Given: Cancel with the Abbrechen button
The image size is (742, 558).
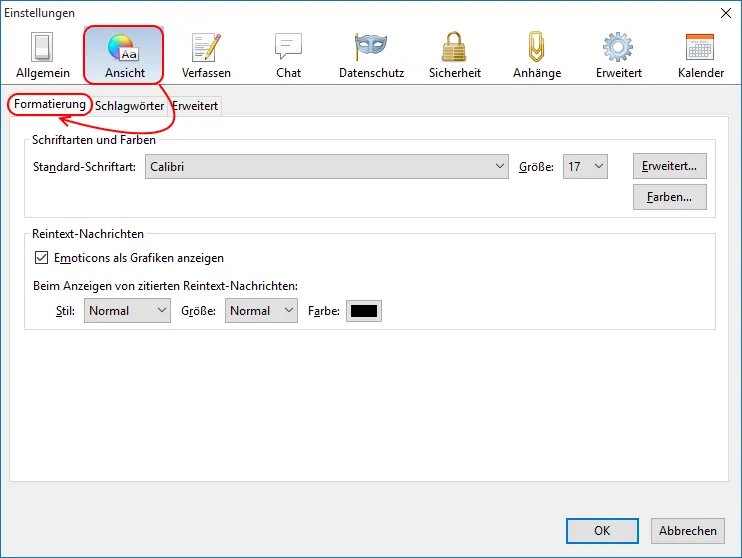Looking at the screenshot, I should point(688,531).
